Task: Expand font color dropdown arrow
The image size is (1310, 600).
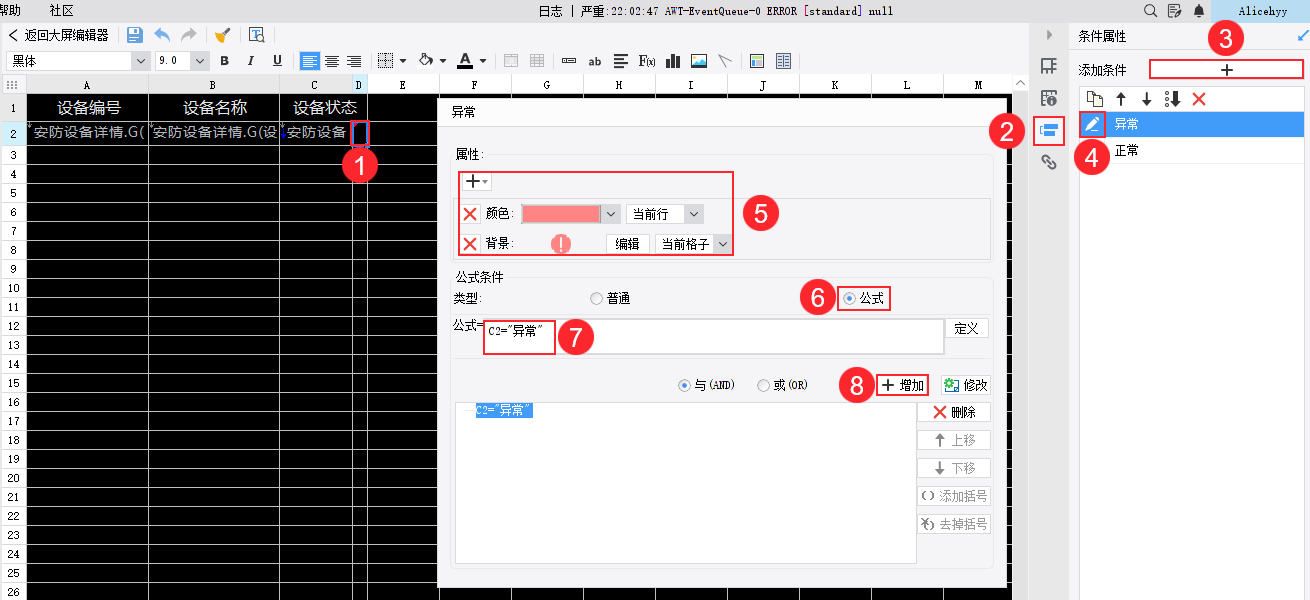Action: (483, 61)
